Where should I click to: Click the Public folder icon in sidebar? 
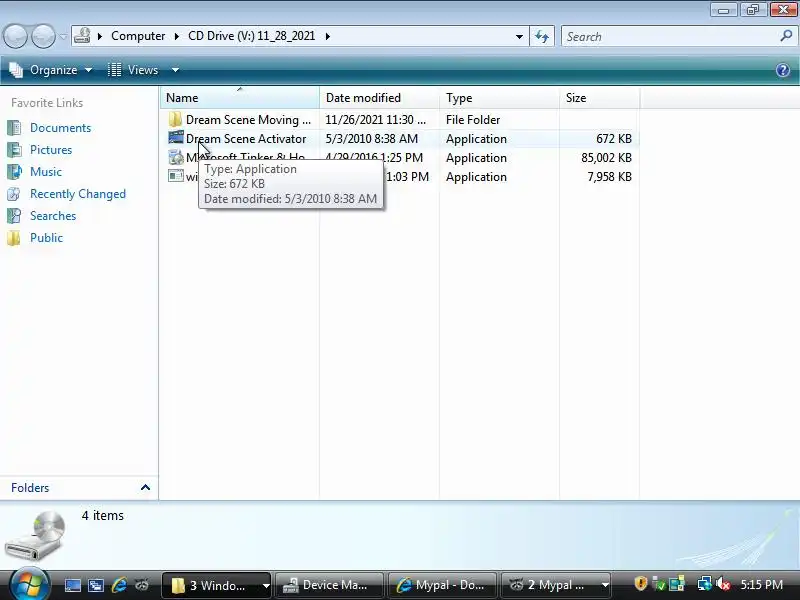pyautogui.click(x=14, y=238)
